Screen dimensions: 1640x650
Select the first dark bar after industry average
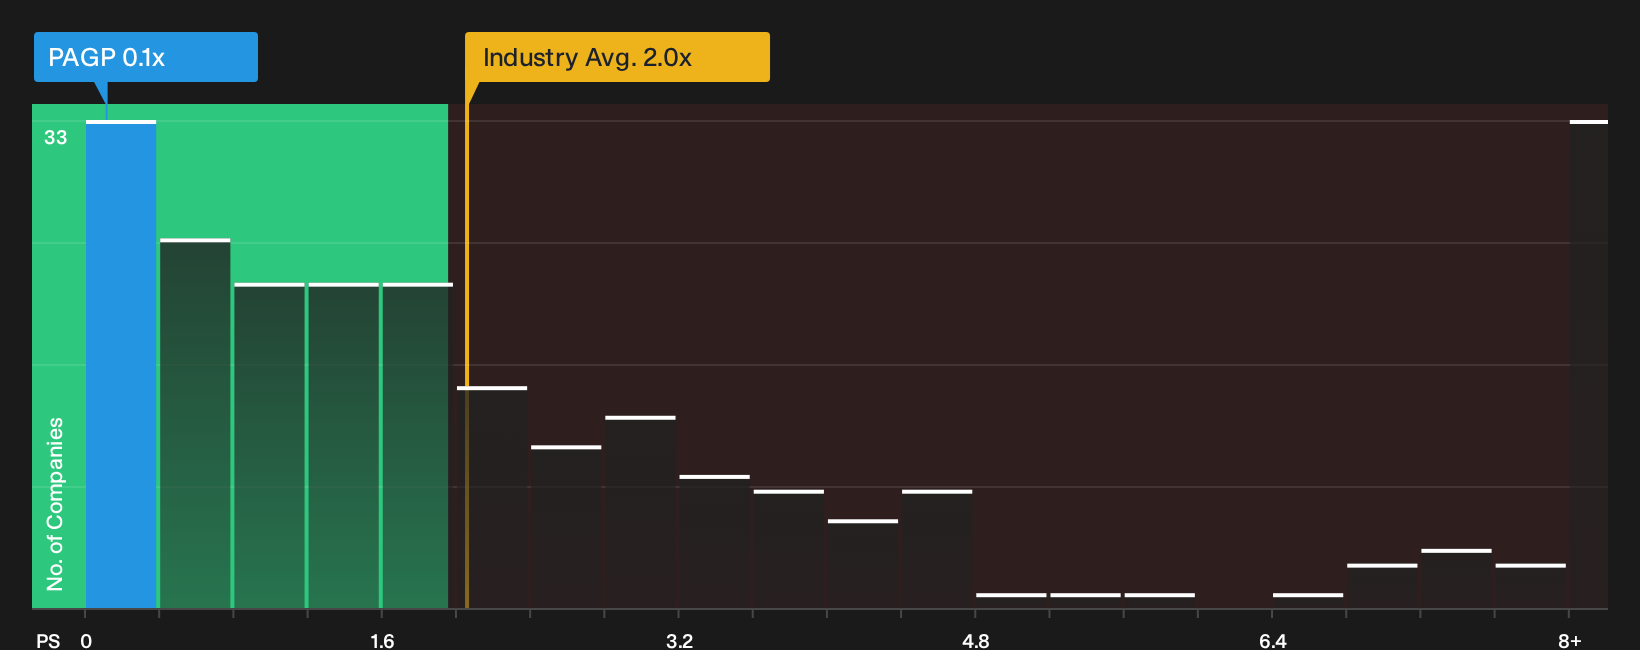(492, 497)
